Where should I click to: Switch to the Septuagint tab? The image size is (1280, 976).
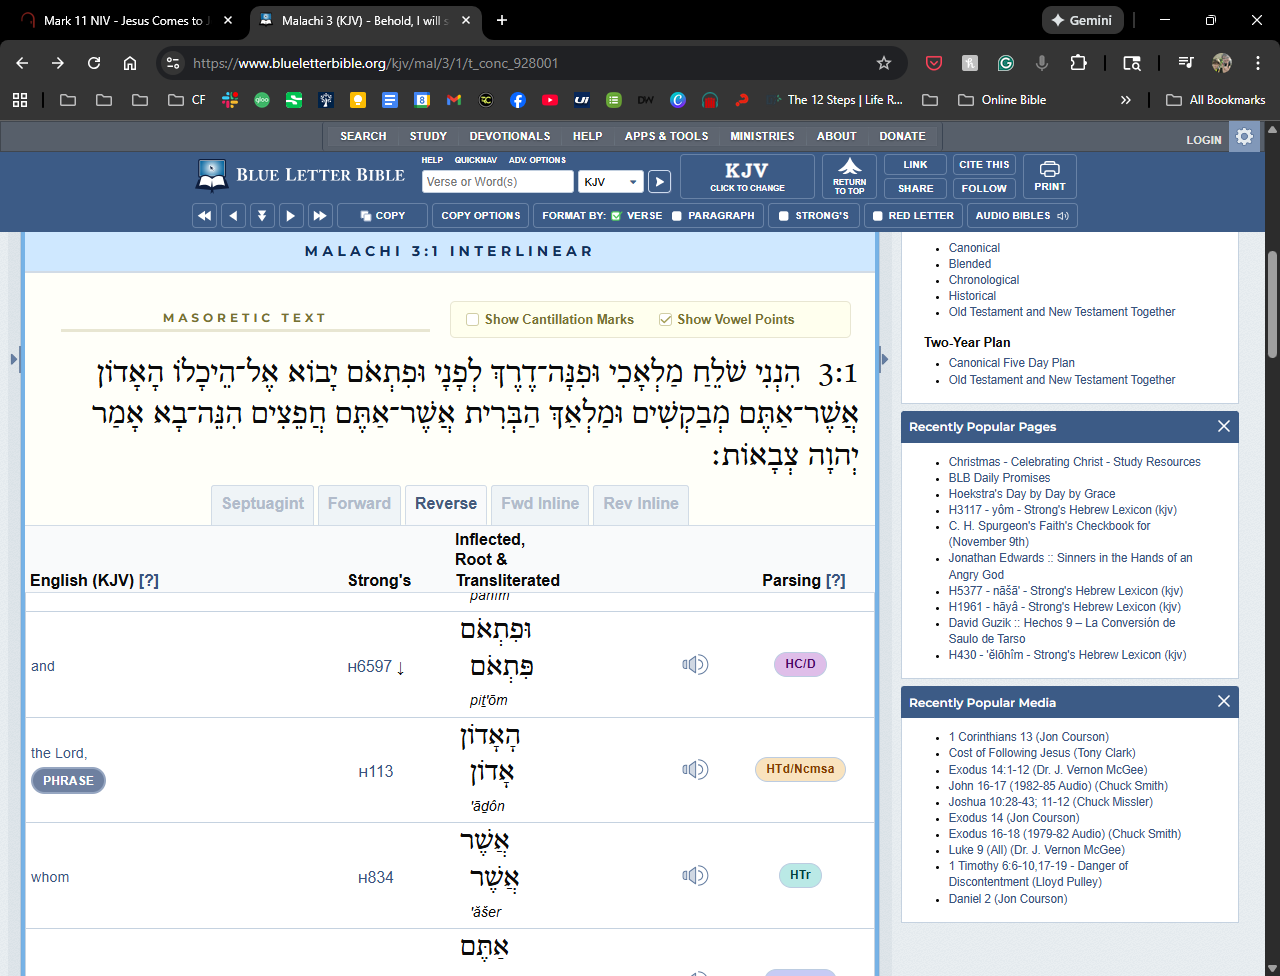point(263,504)
